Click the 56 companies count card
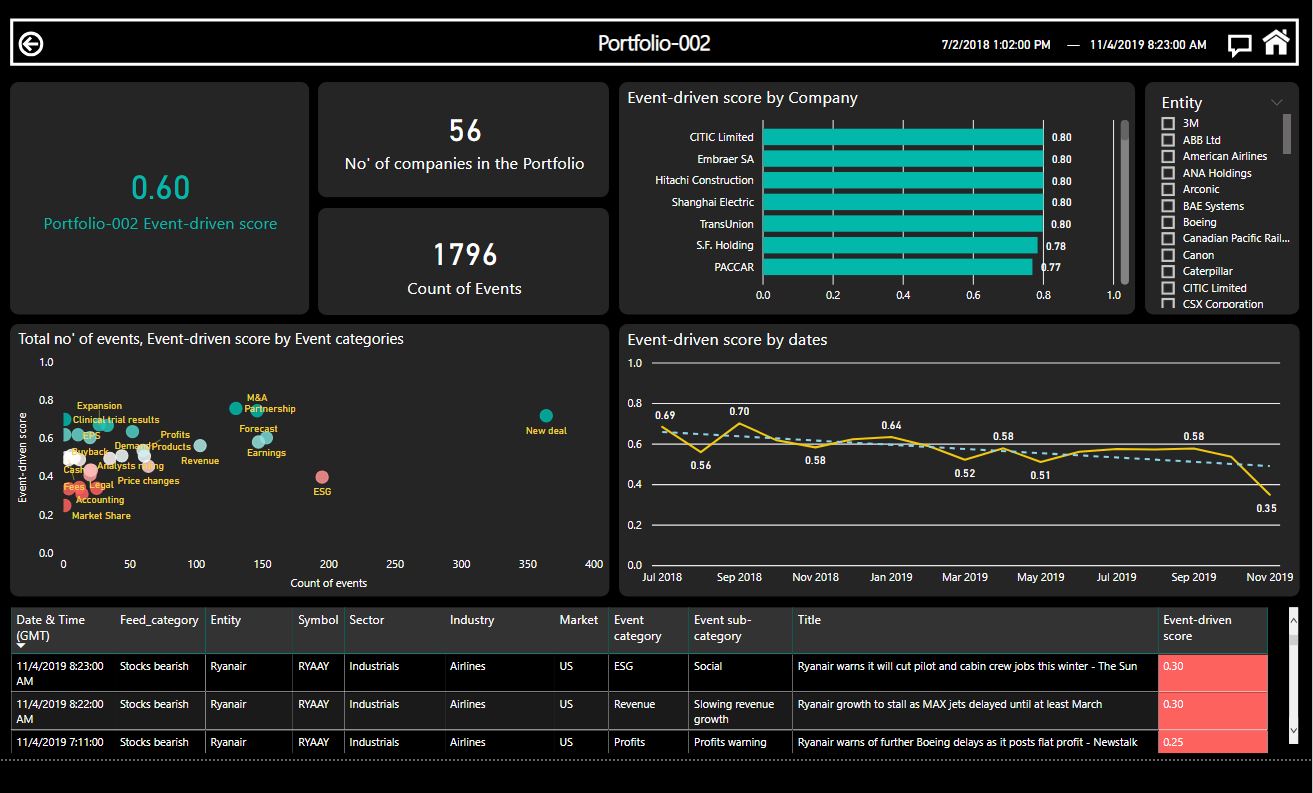 coord(464,140)
